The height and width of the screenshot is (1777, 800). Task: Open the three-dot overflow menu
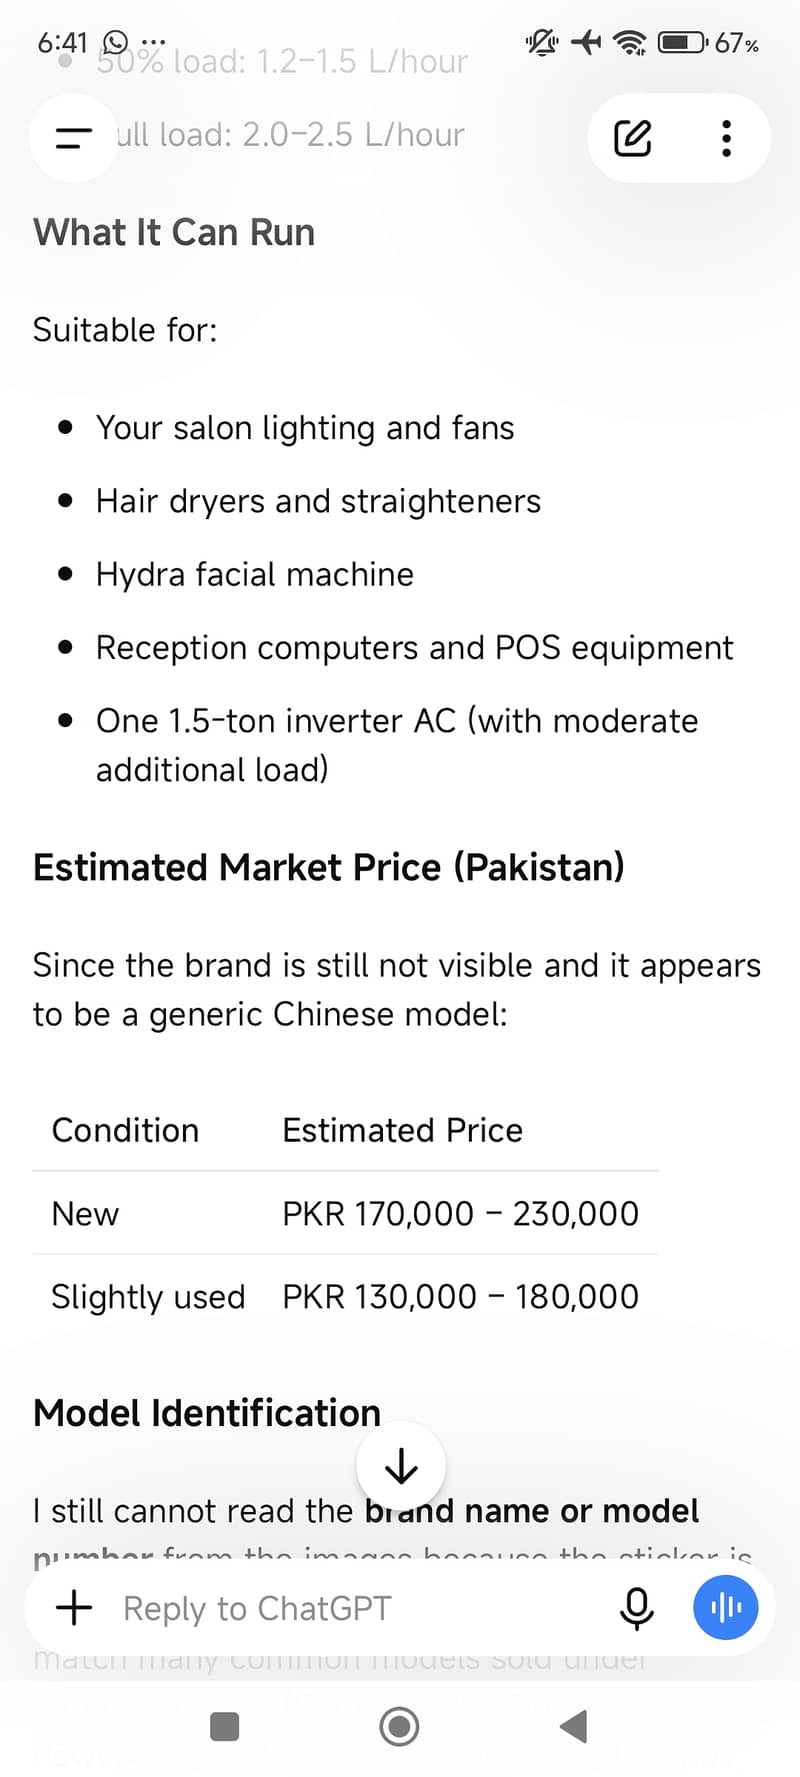[x=727, y=138]
